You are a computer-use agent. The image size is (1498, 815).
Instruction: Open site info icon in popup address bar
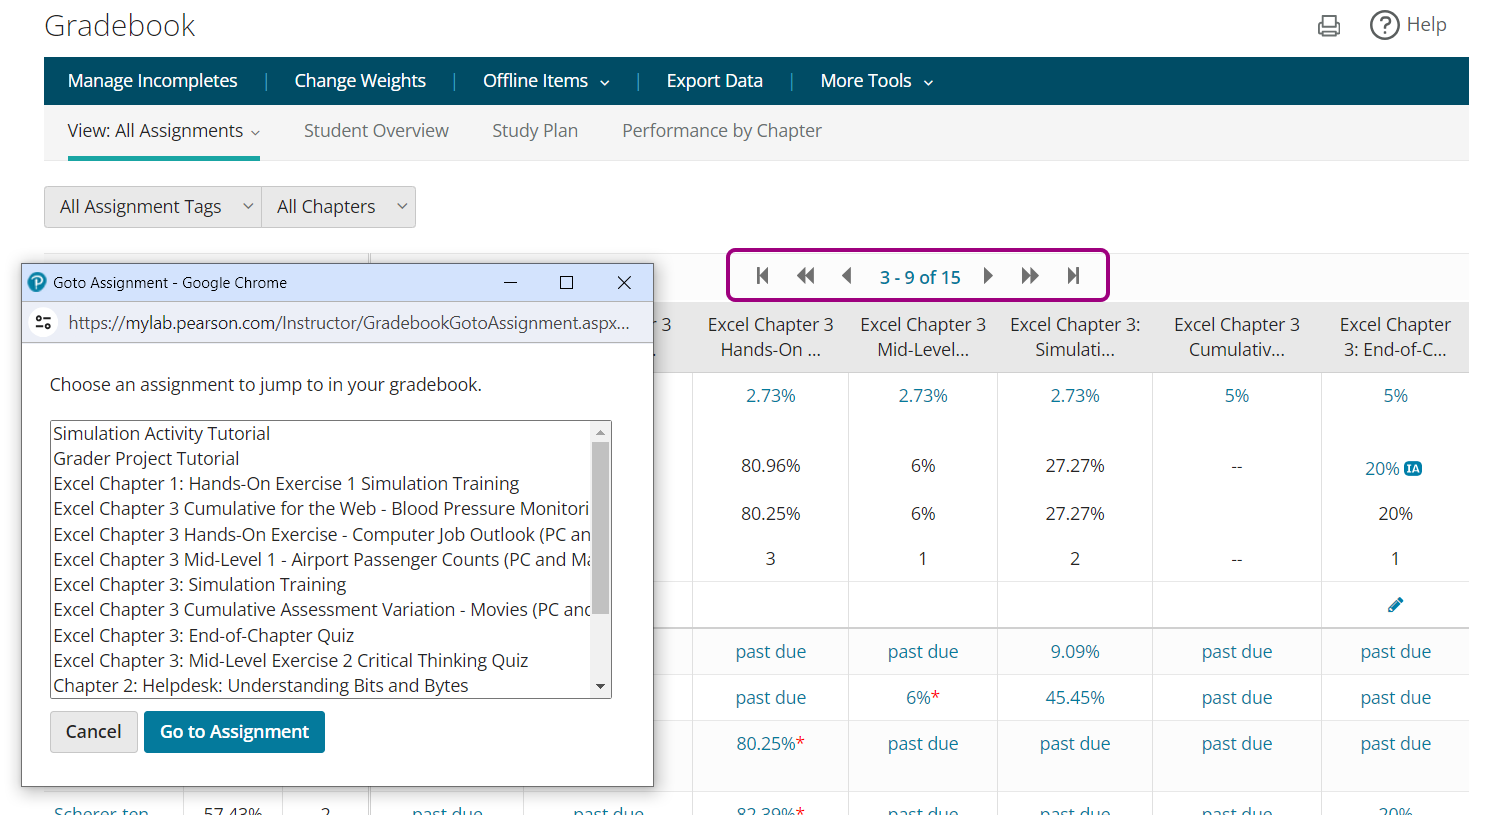click(x=43, y=322)
